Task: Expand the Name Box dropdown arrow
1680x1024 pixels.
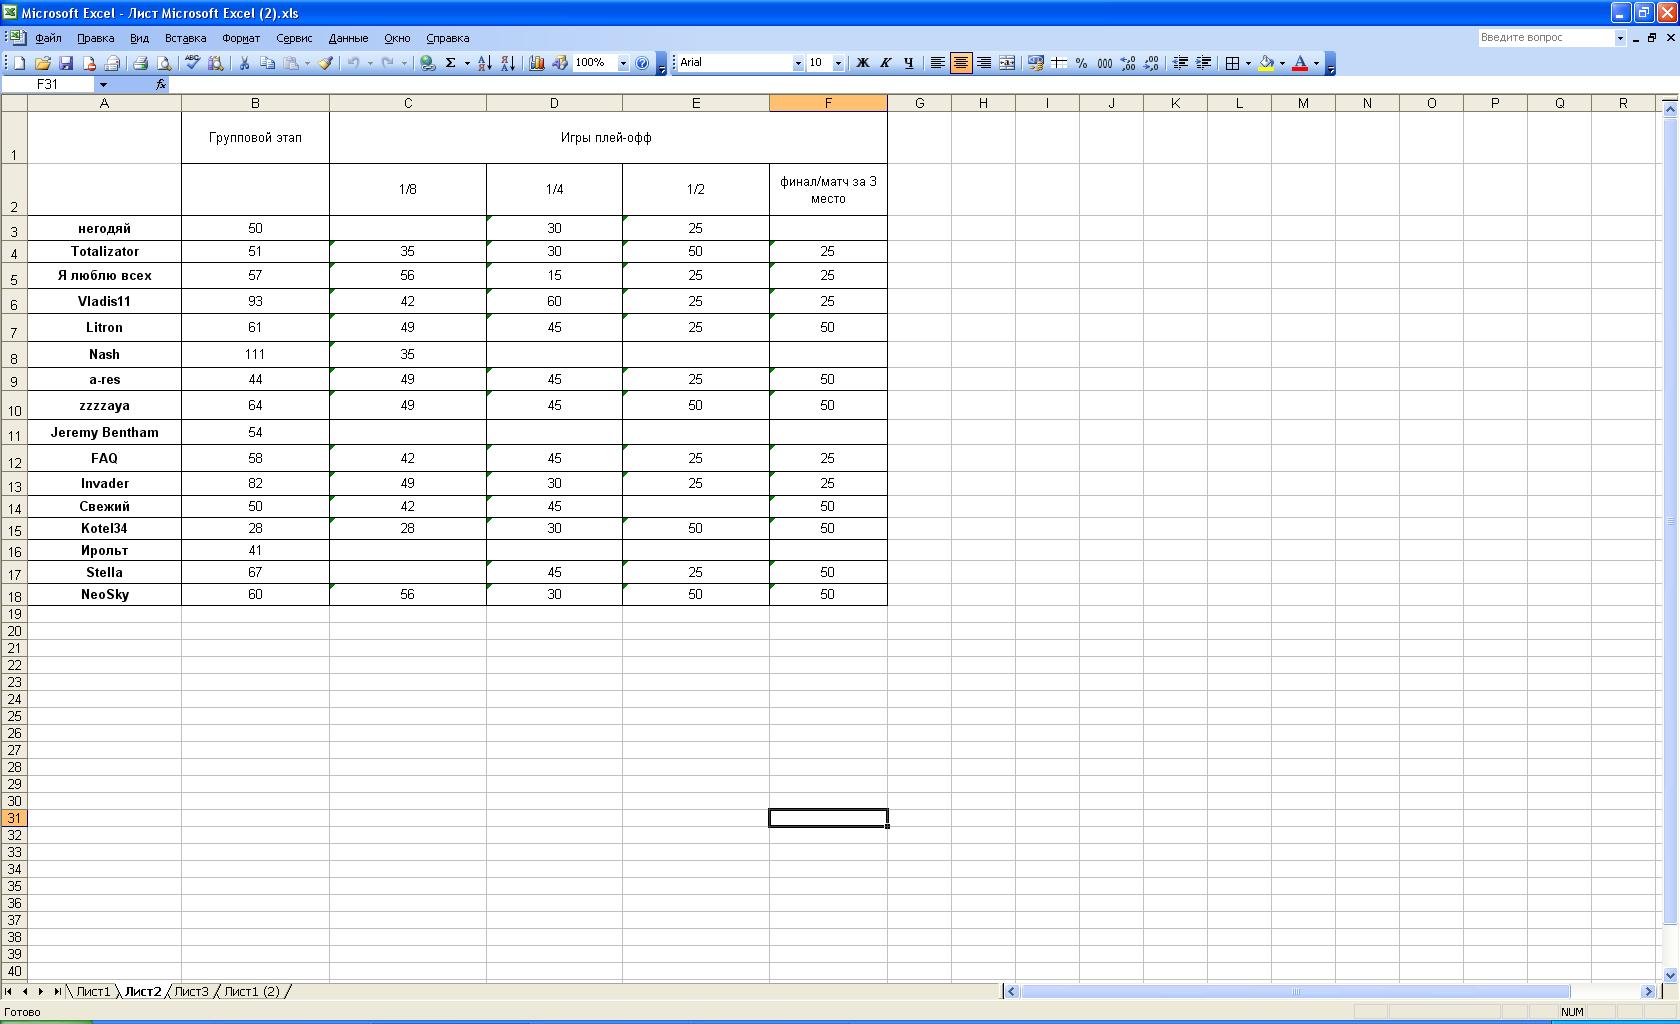Action: [x=103, y=84]
